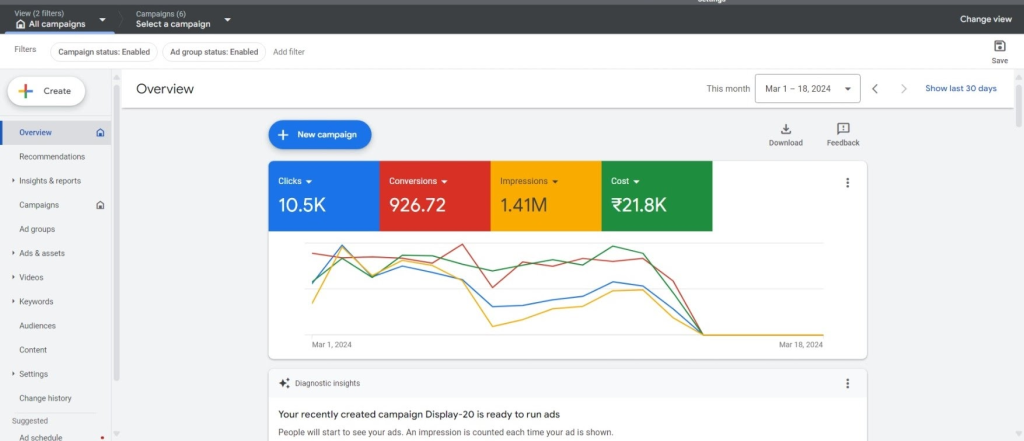Click the Diagnostic insights sparkle icon

284,384
